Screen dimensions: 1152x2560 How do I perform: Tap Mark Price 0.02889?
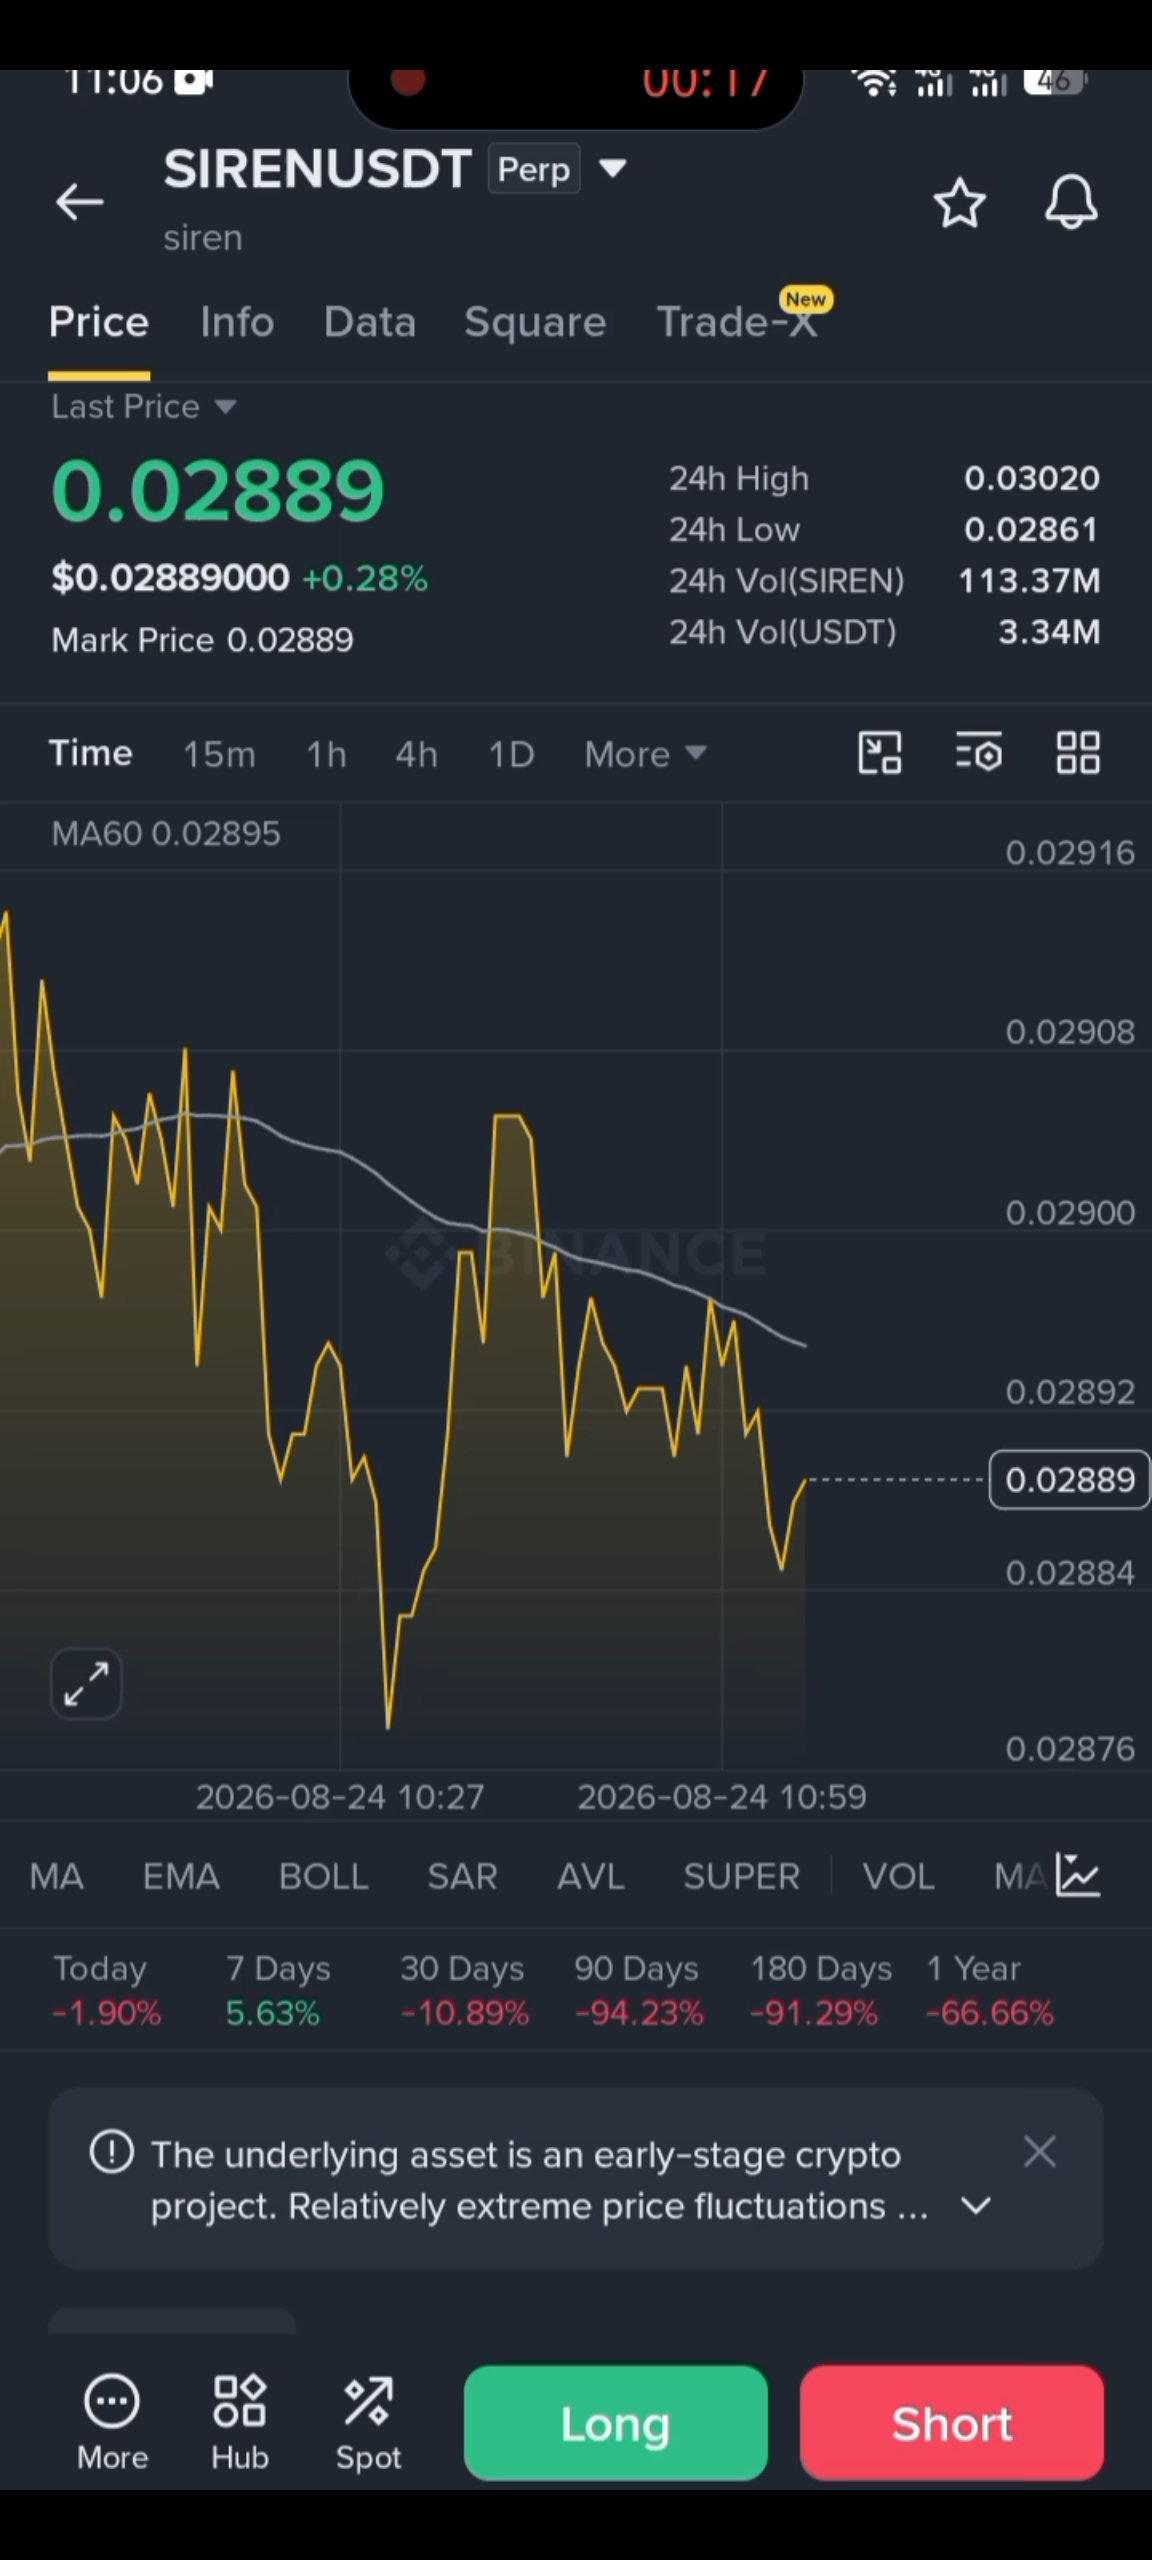coord(202,640)
